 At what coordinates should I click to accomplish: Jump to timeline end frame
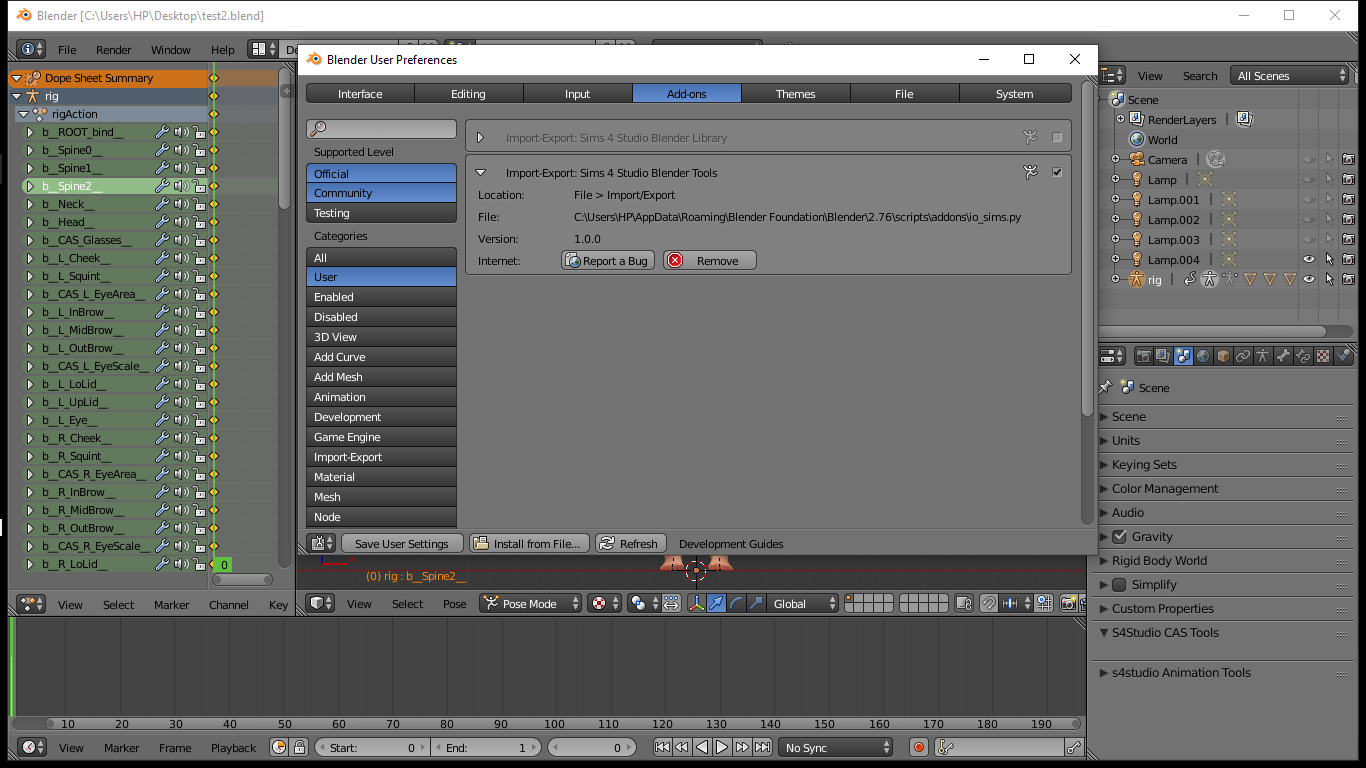point(763,747)
